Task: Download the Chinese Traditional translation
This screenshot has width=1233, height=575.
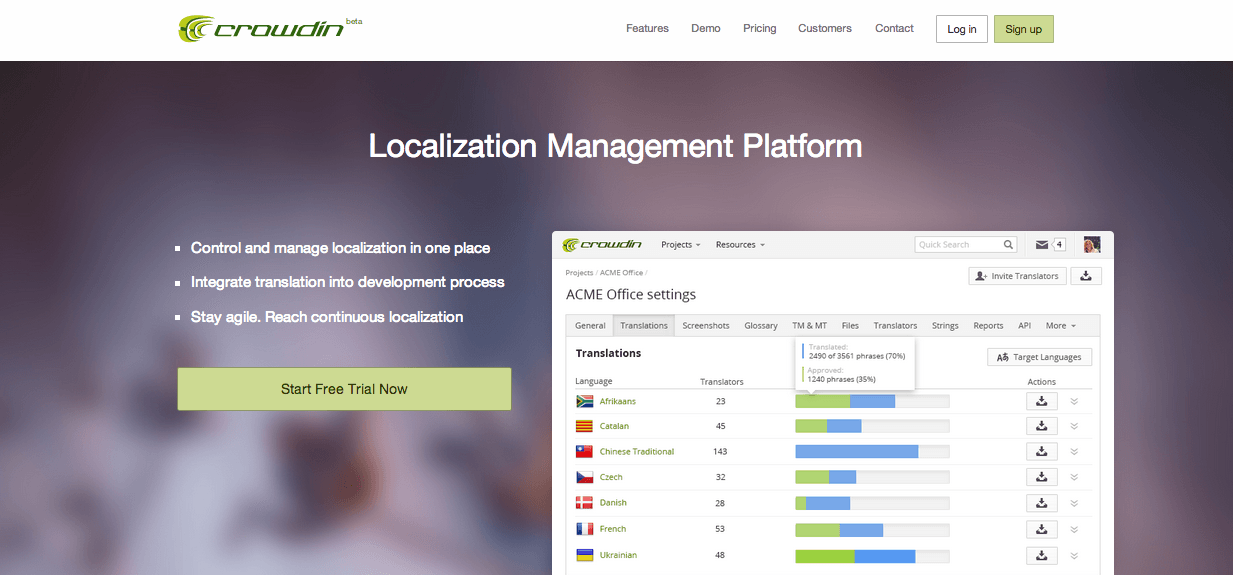Action: 1042,452
